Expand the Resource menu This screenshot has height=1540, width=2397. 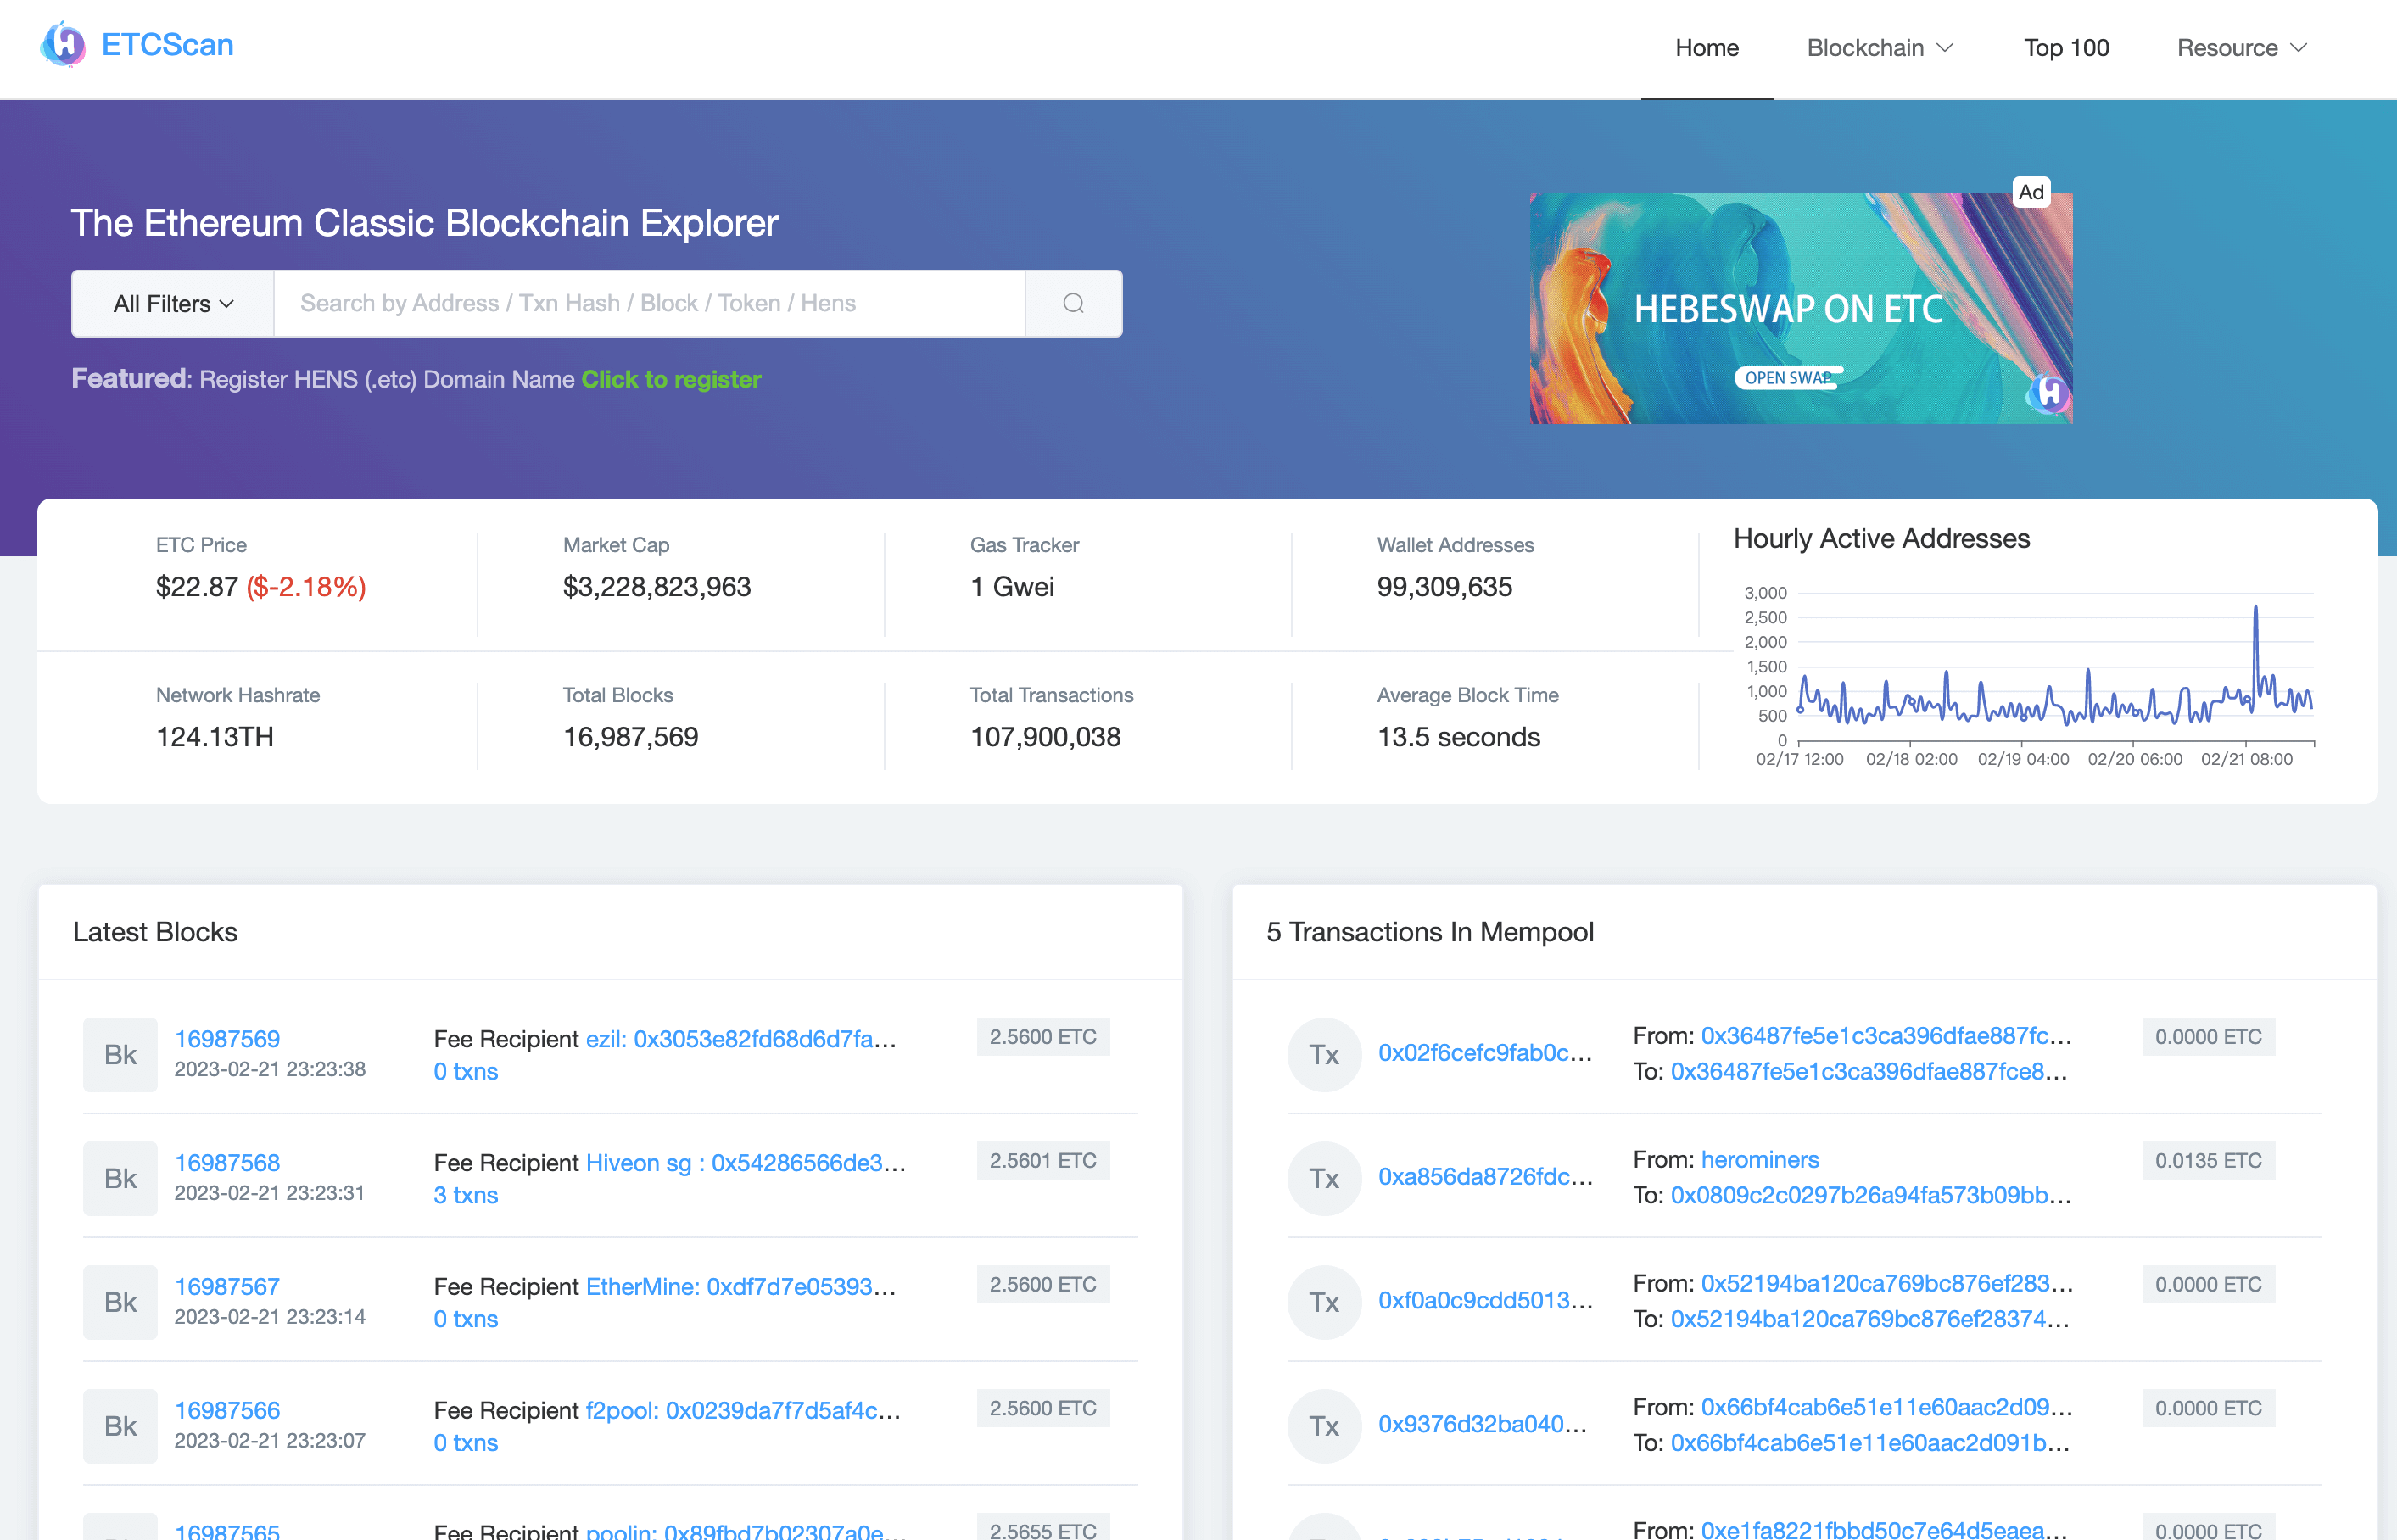pos(2241,48)
